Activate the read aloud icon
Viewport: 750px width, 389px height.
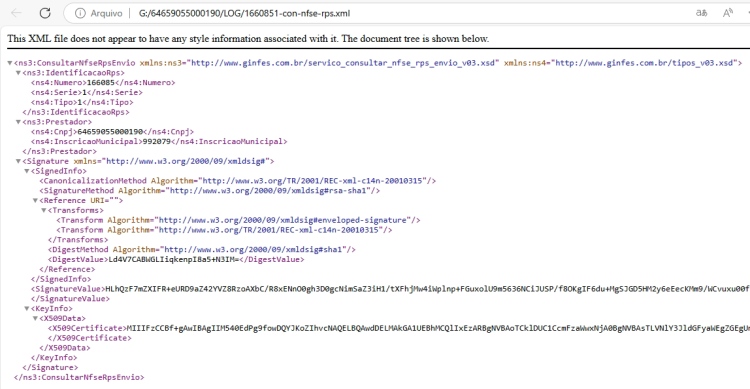[x=728, y=13]
